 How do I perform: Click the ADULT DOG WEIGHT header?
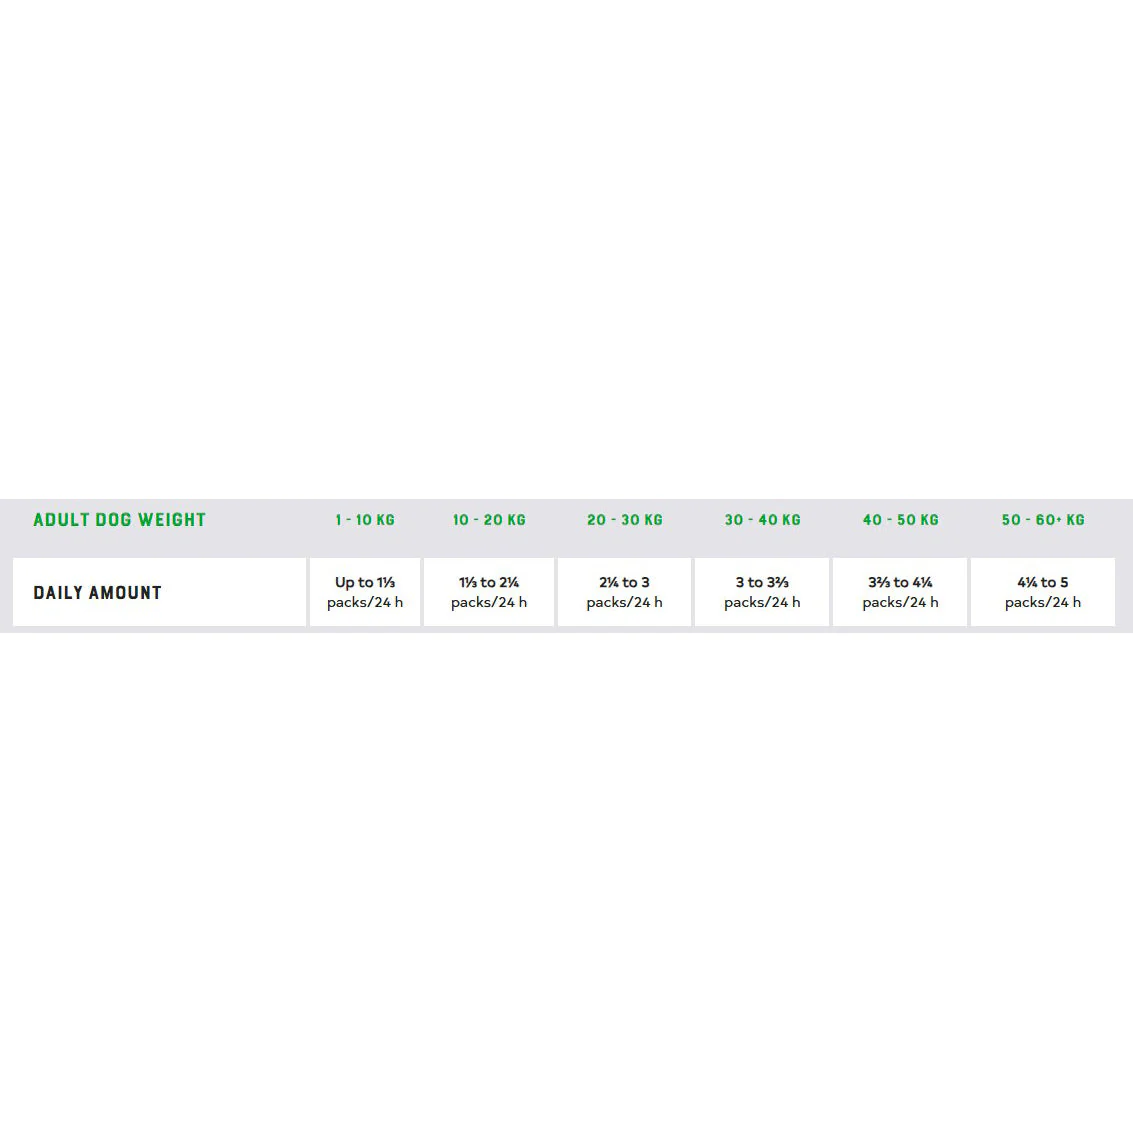coord(119,520)
